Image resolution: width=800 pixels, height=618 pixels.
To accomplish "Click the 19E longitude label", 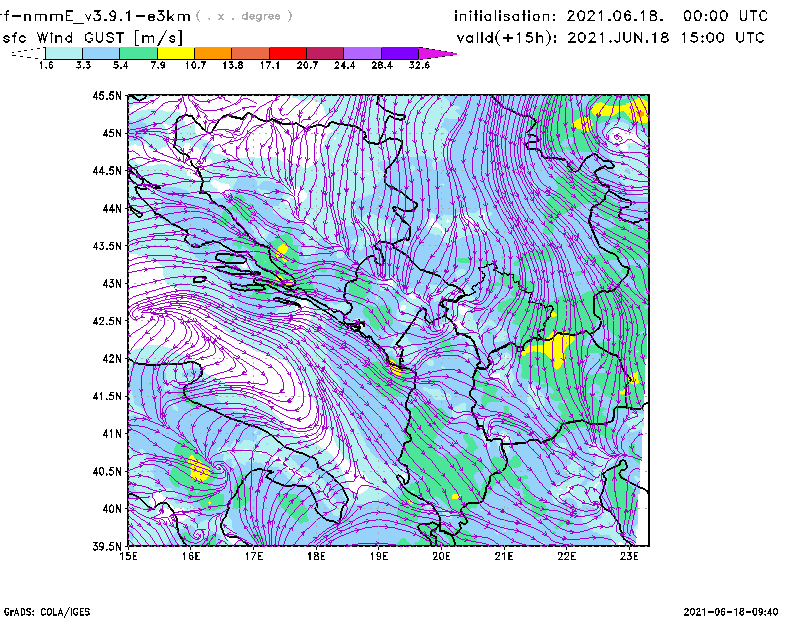I will coord(379,556).
